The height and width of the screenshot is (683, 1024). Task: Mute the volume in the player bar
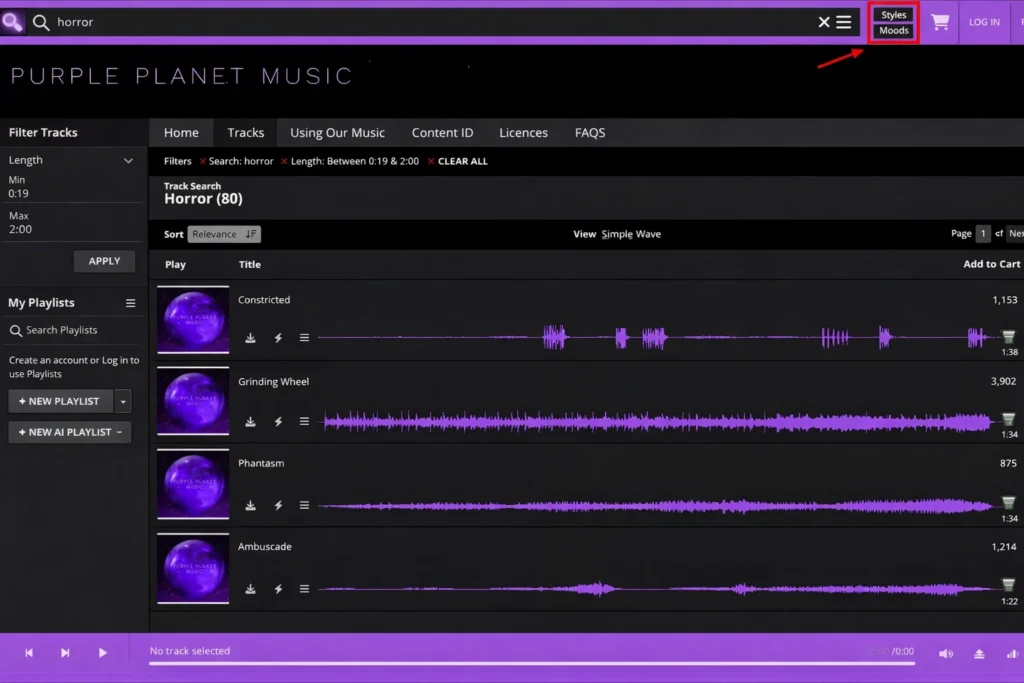944,652
